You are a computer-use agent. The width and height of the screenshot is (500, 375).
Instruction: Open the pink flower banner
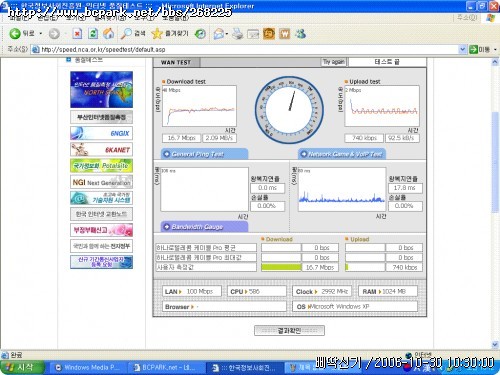(101, 230)
